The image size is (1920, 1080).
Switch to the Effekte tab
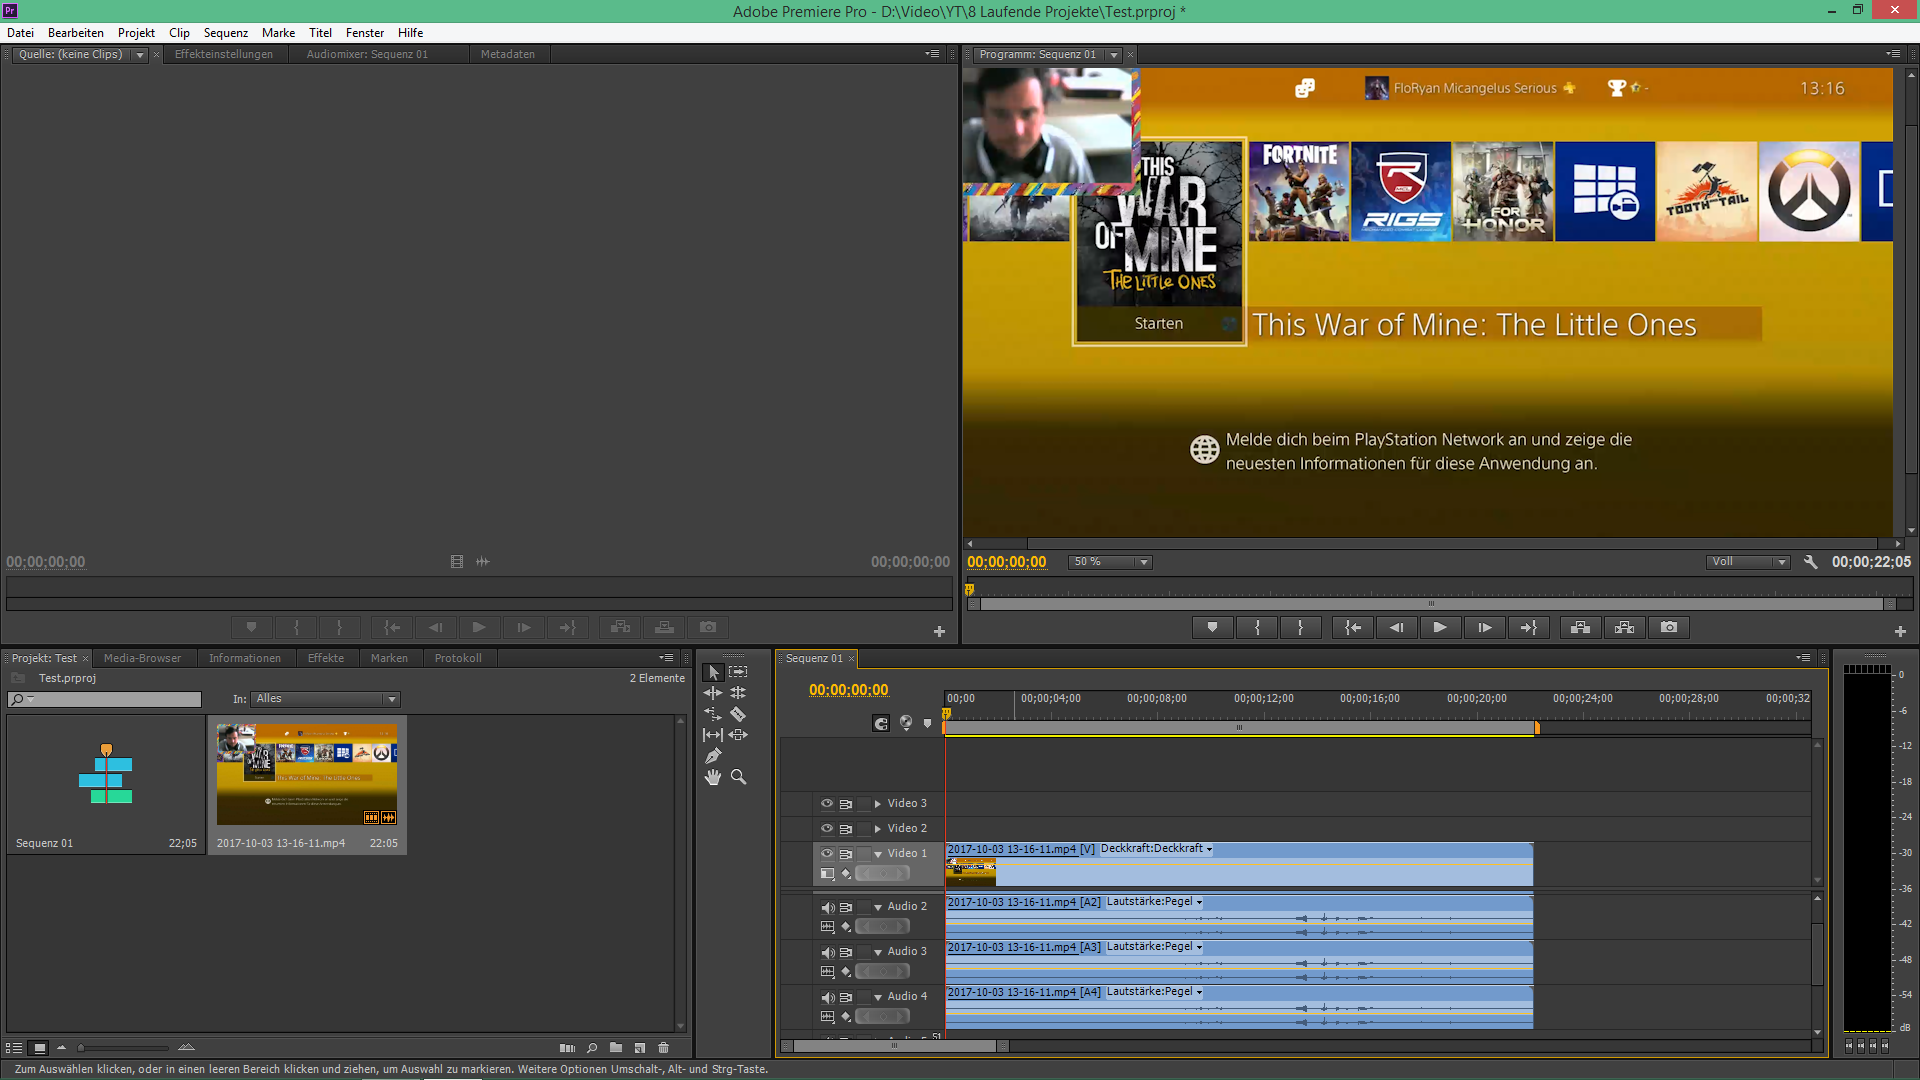tap(326, 658)
